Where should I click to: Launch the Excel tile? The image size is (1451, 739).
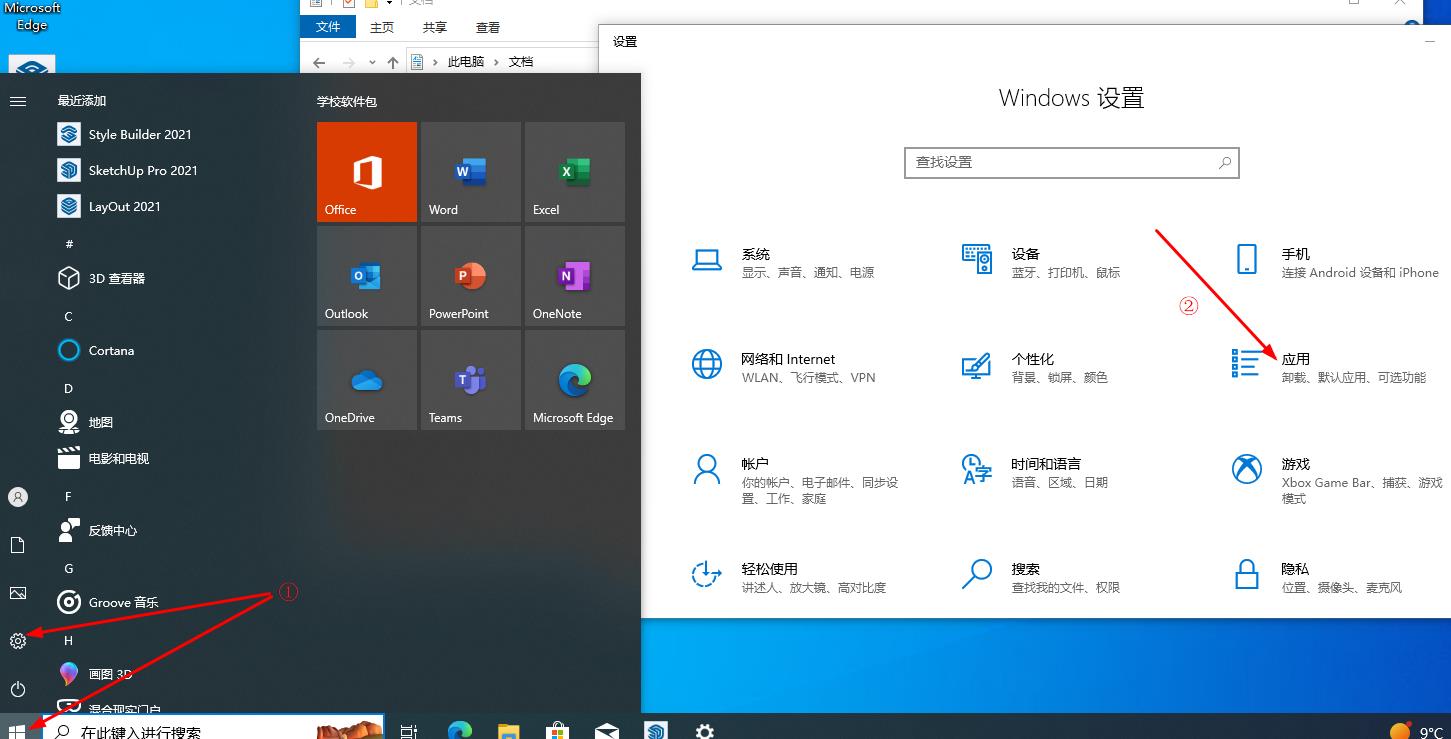tap(574, 172)
